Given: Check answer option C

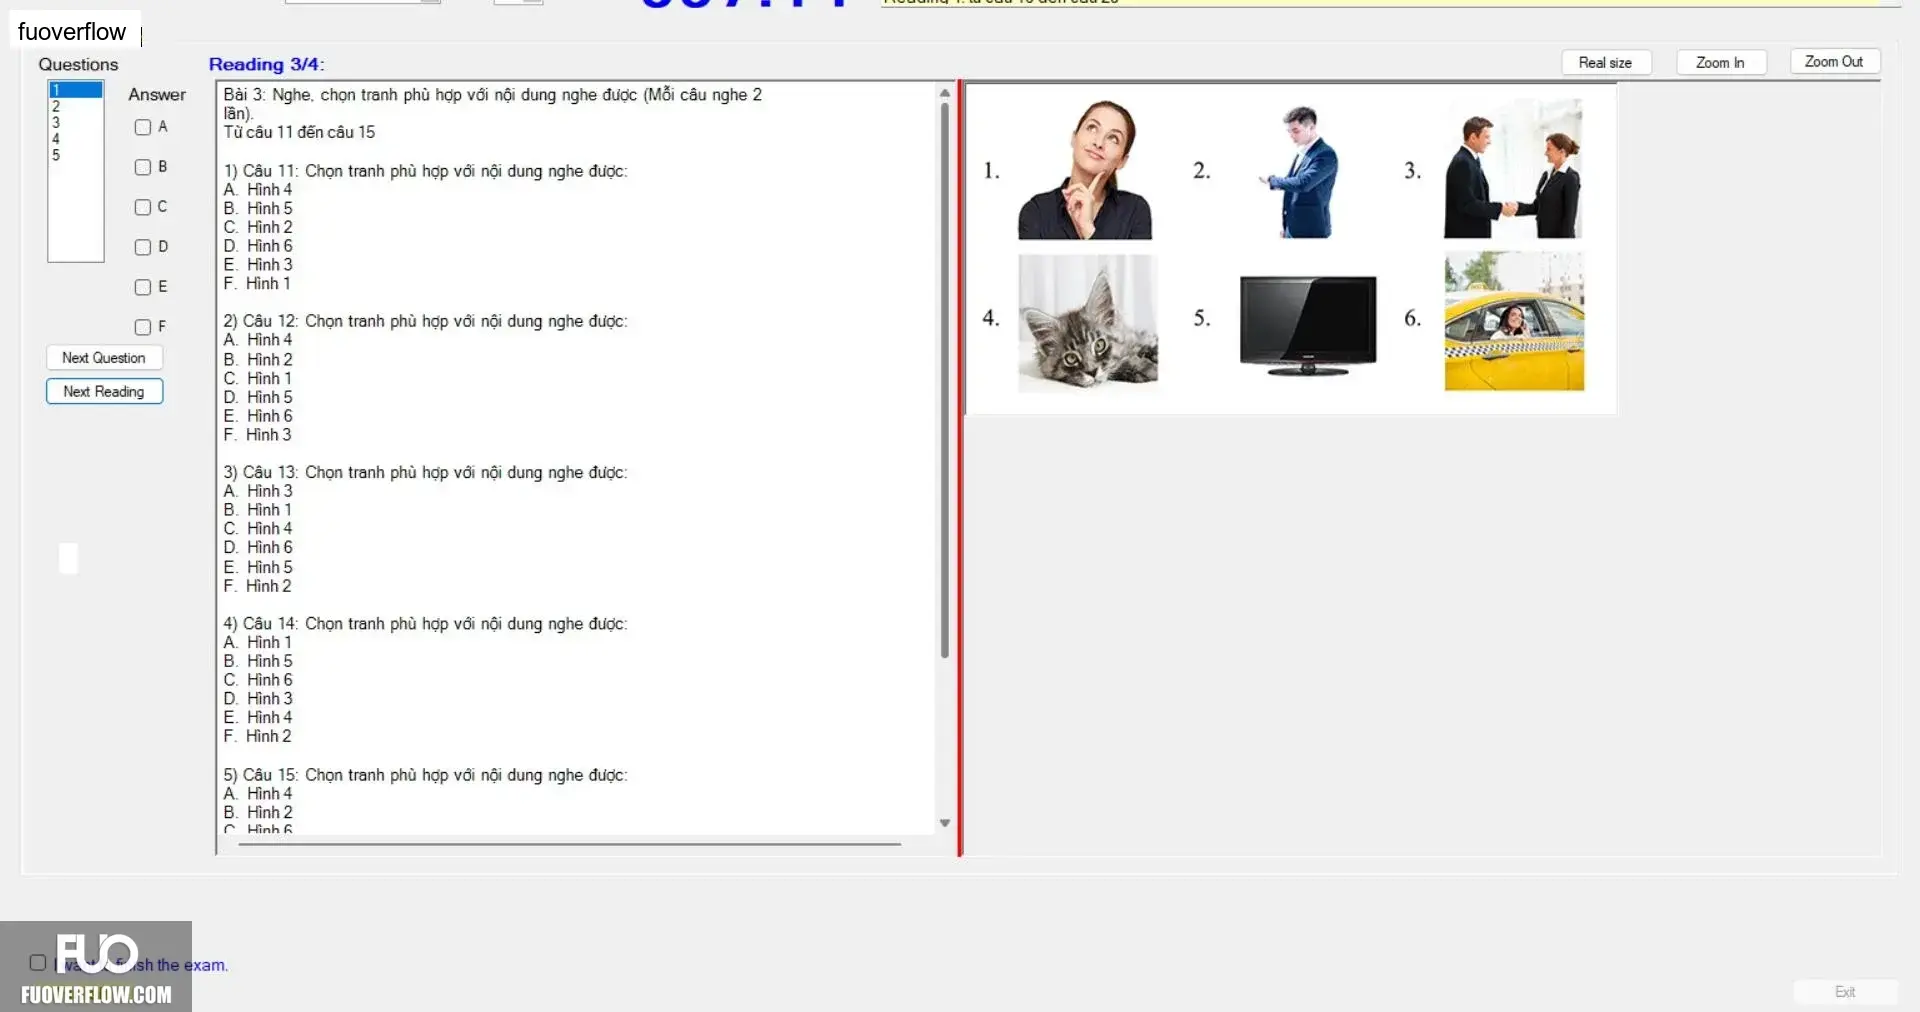Looking at the screenshot, I should (x=143, y=207).
